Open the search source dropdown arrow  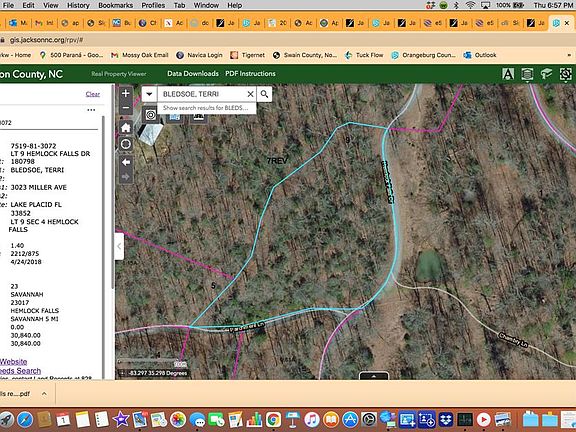click(149, 94)
